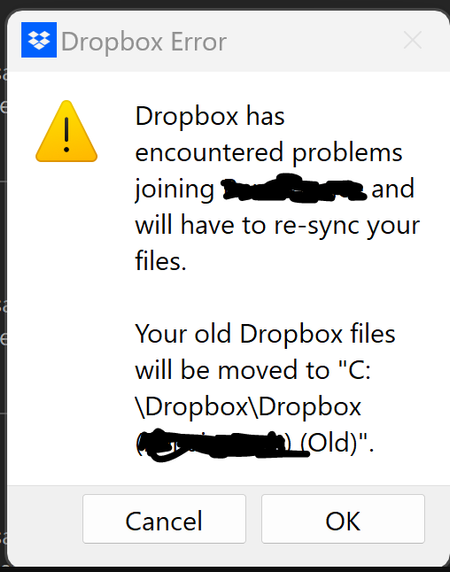This screenshot has height=572, width=450.
Task: Click the "will have to re-sync your" line
Action: click(x=278, y=225)
